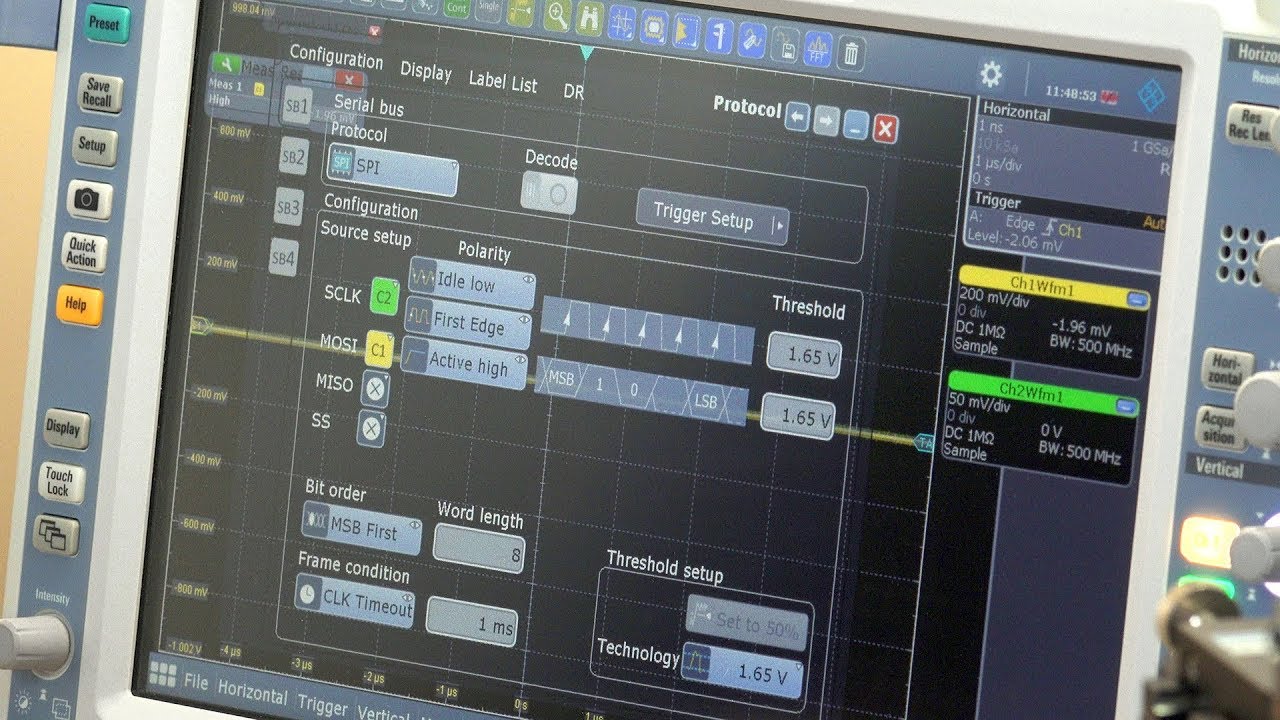Click the FFT toolbar icon
The image size is (1280, 720).
[818, 48]
